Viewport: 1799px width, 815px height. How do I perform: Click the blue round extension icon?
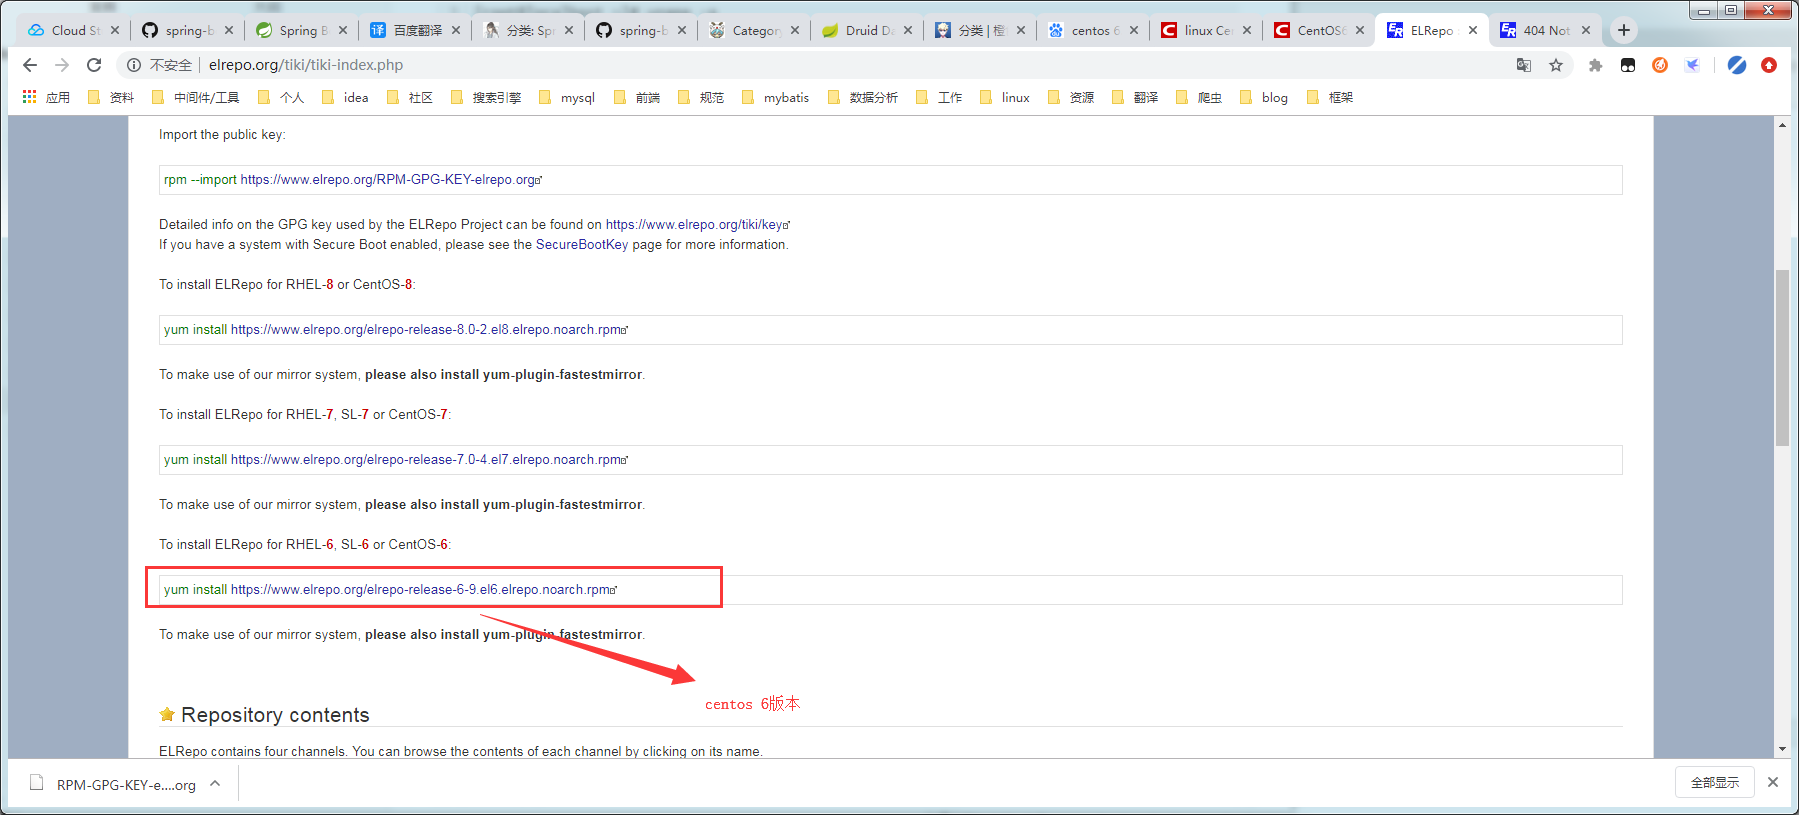pyautogui.click(x=1737, y=65)
